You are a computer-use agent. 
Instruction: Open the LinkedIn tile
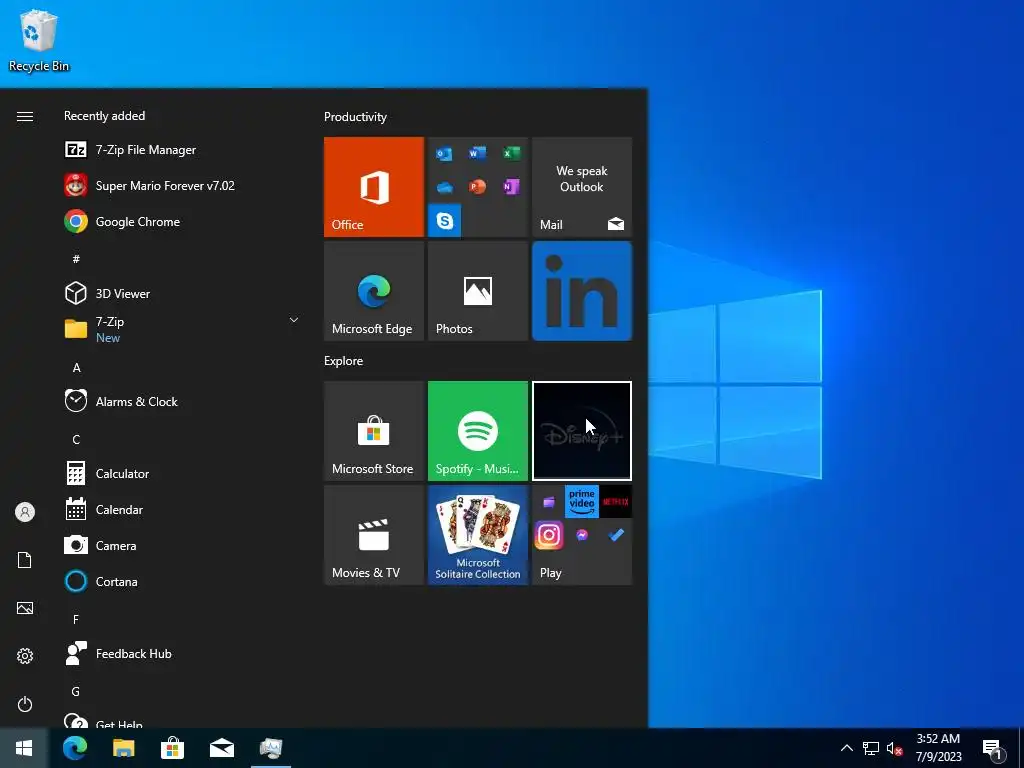tap(582, 291)
